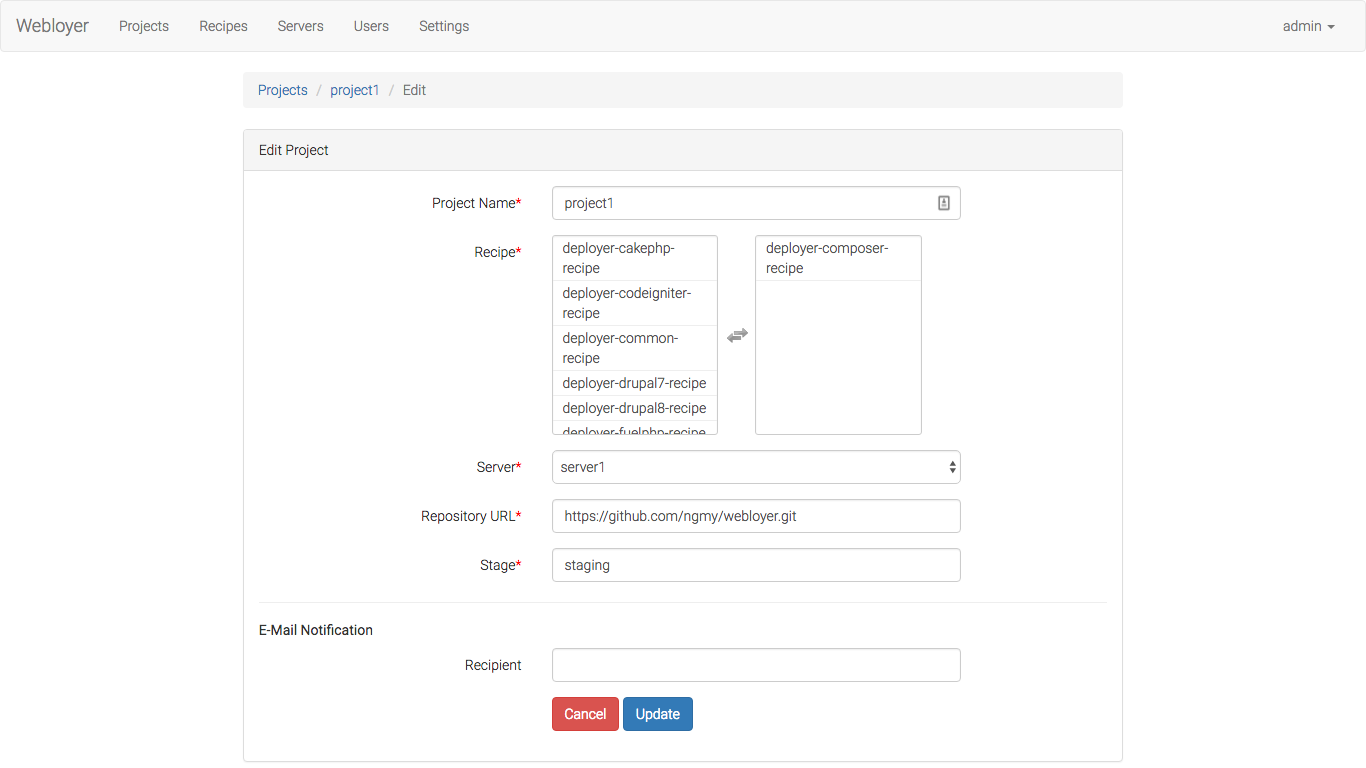Click the recipe swap arrows icon
The height and width of the screenshot is (768, 1366).
(737, 336)
